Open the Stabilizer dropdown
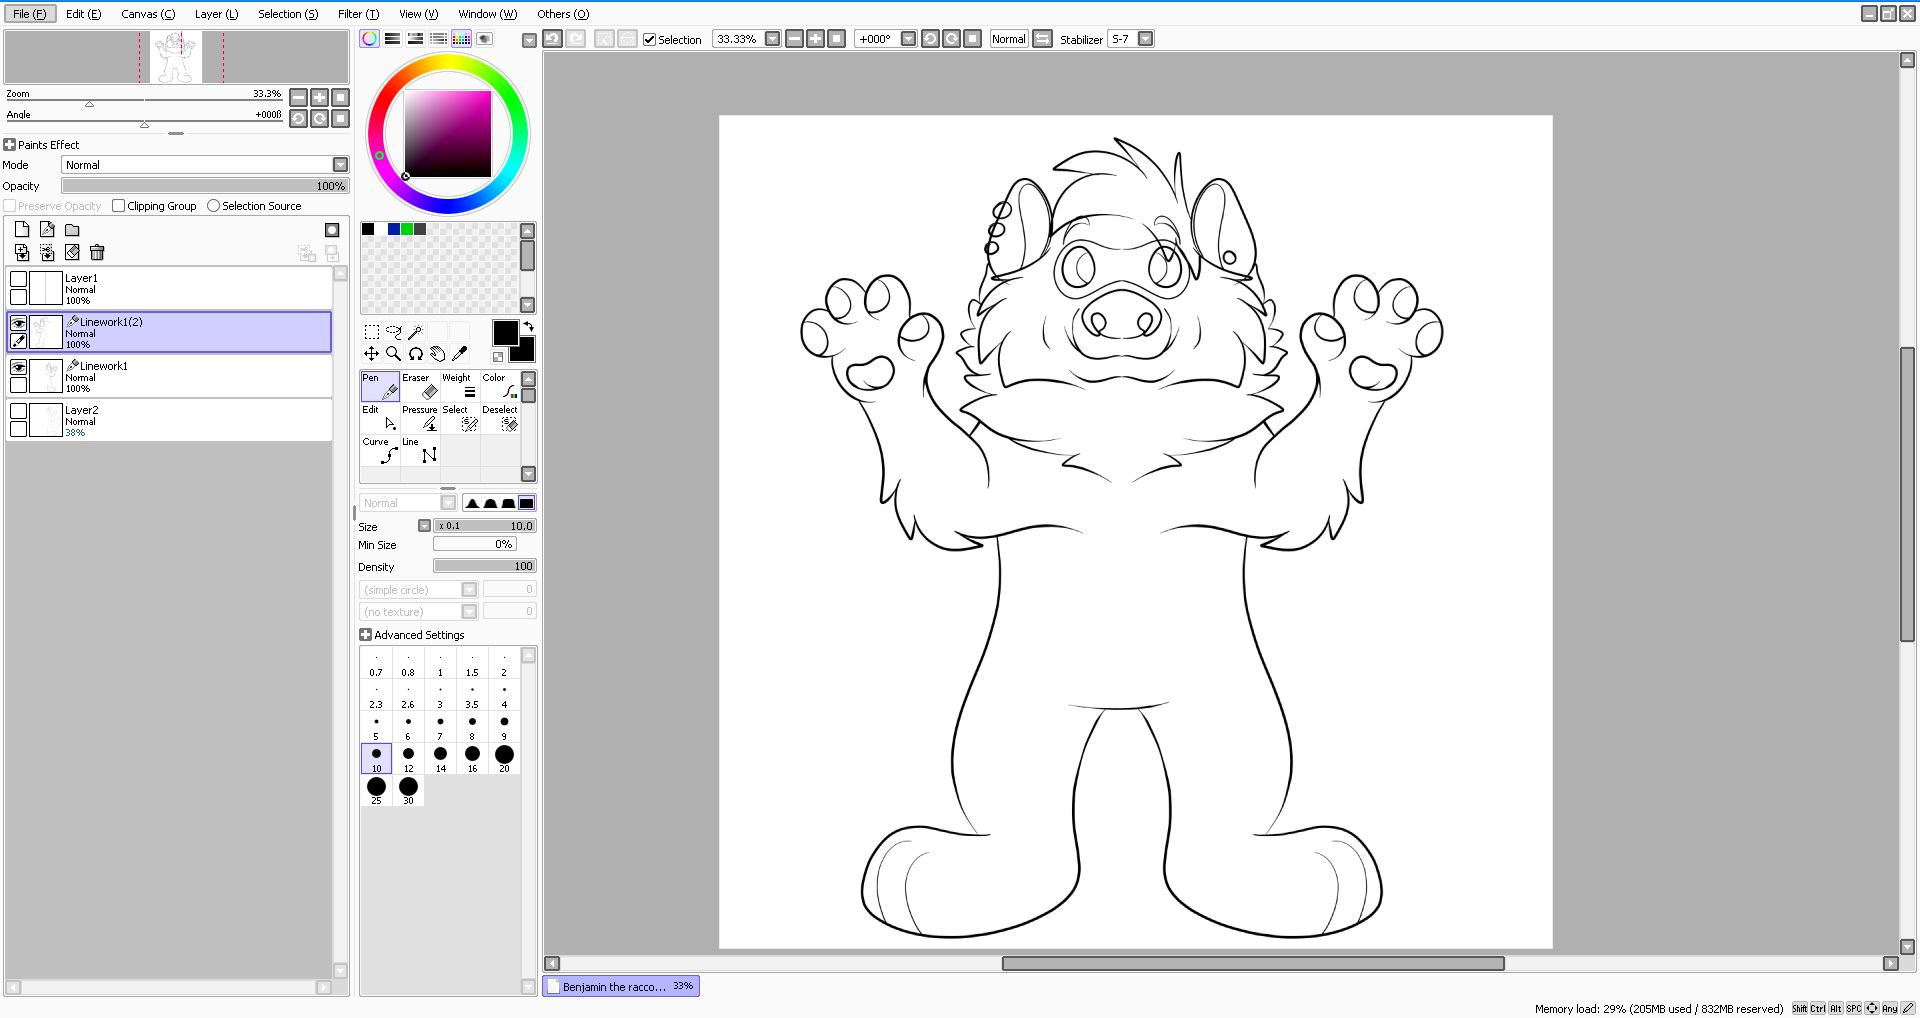 (x=1145, y=39)
